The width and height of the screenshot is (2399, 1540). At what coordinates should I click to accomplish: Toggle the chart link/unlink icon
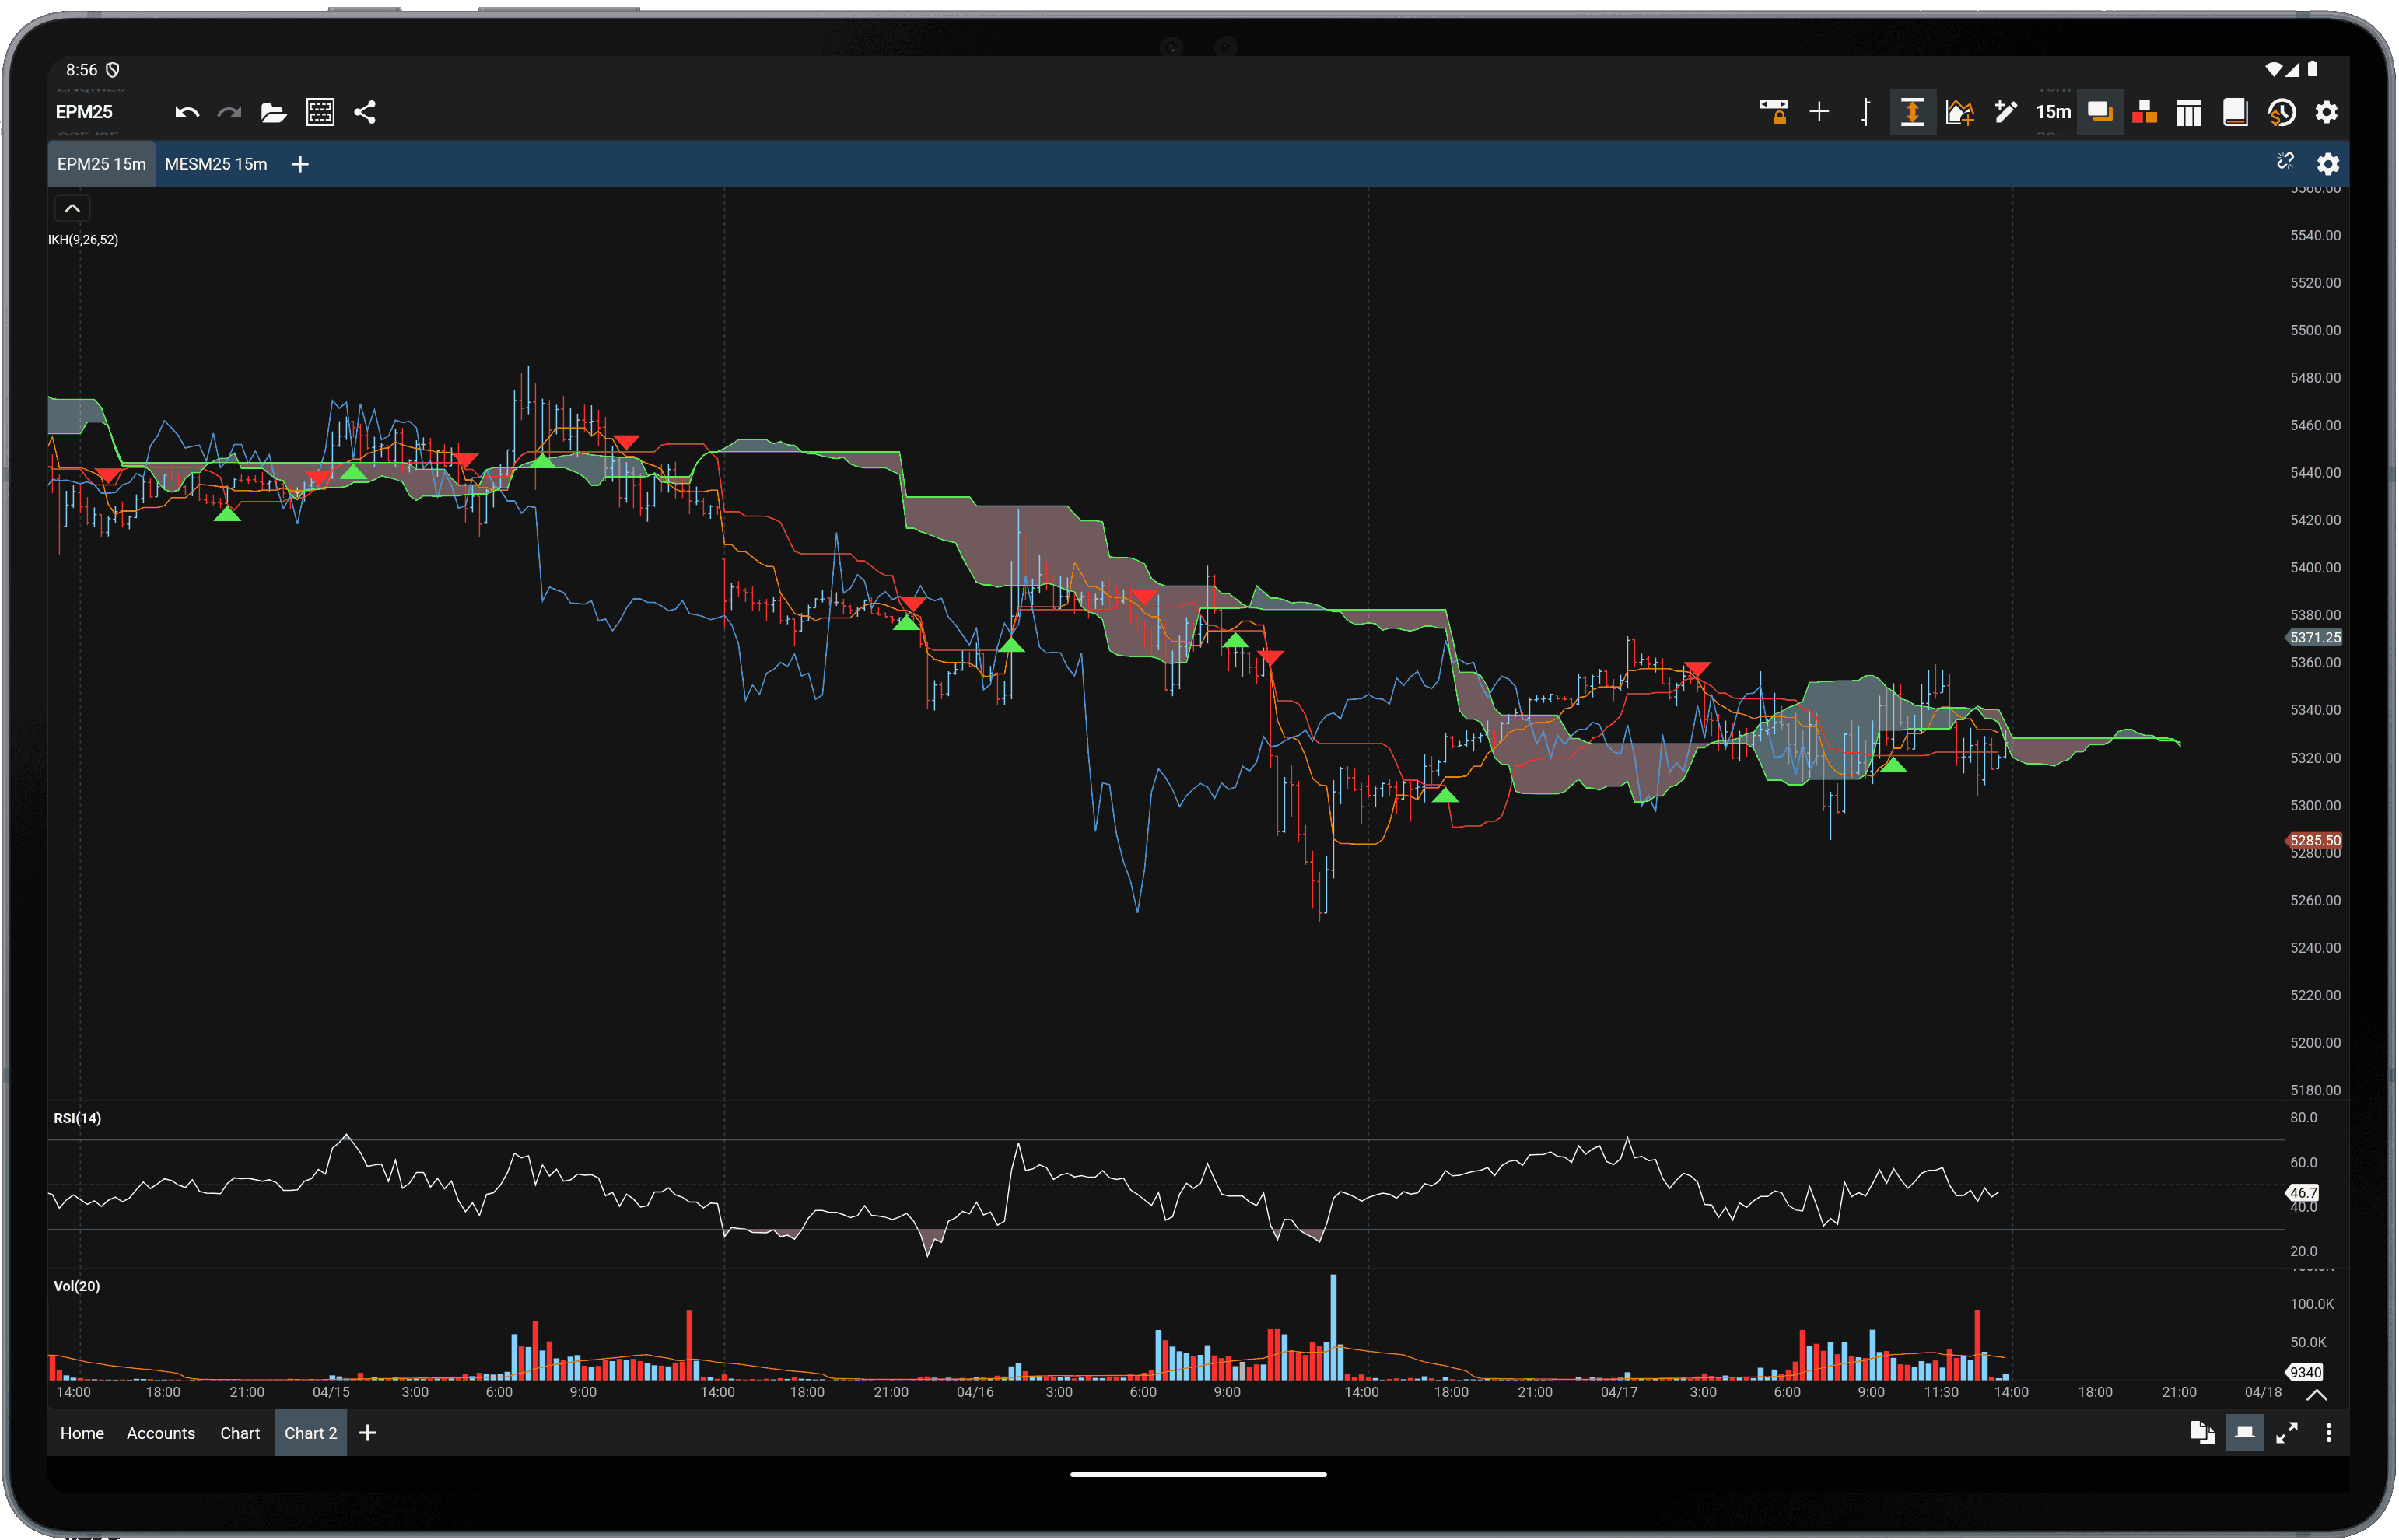[x=2286, y=162]
